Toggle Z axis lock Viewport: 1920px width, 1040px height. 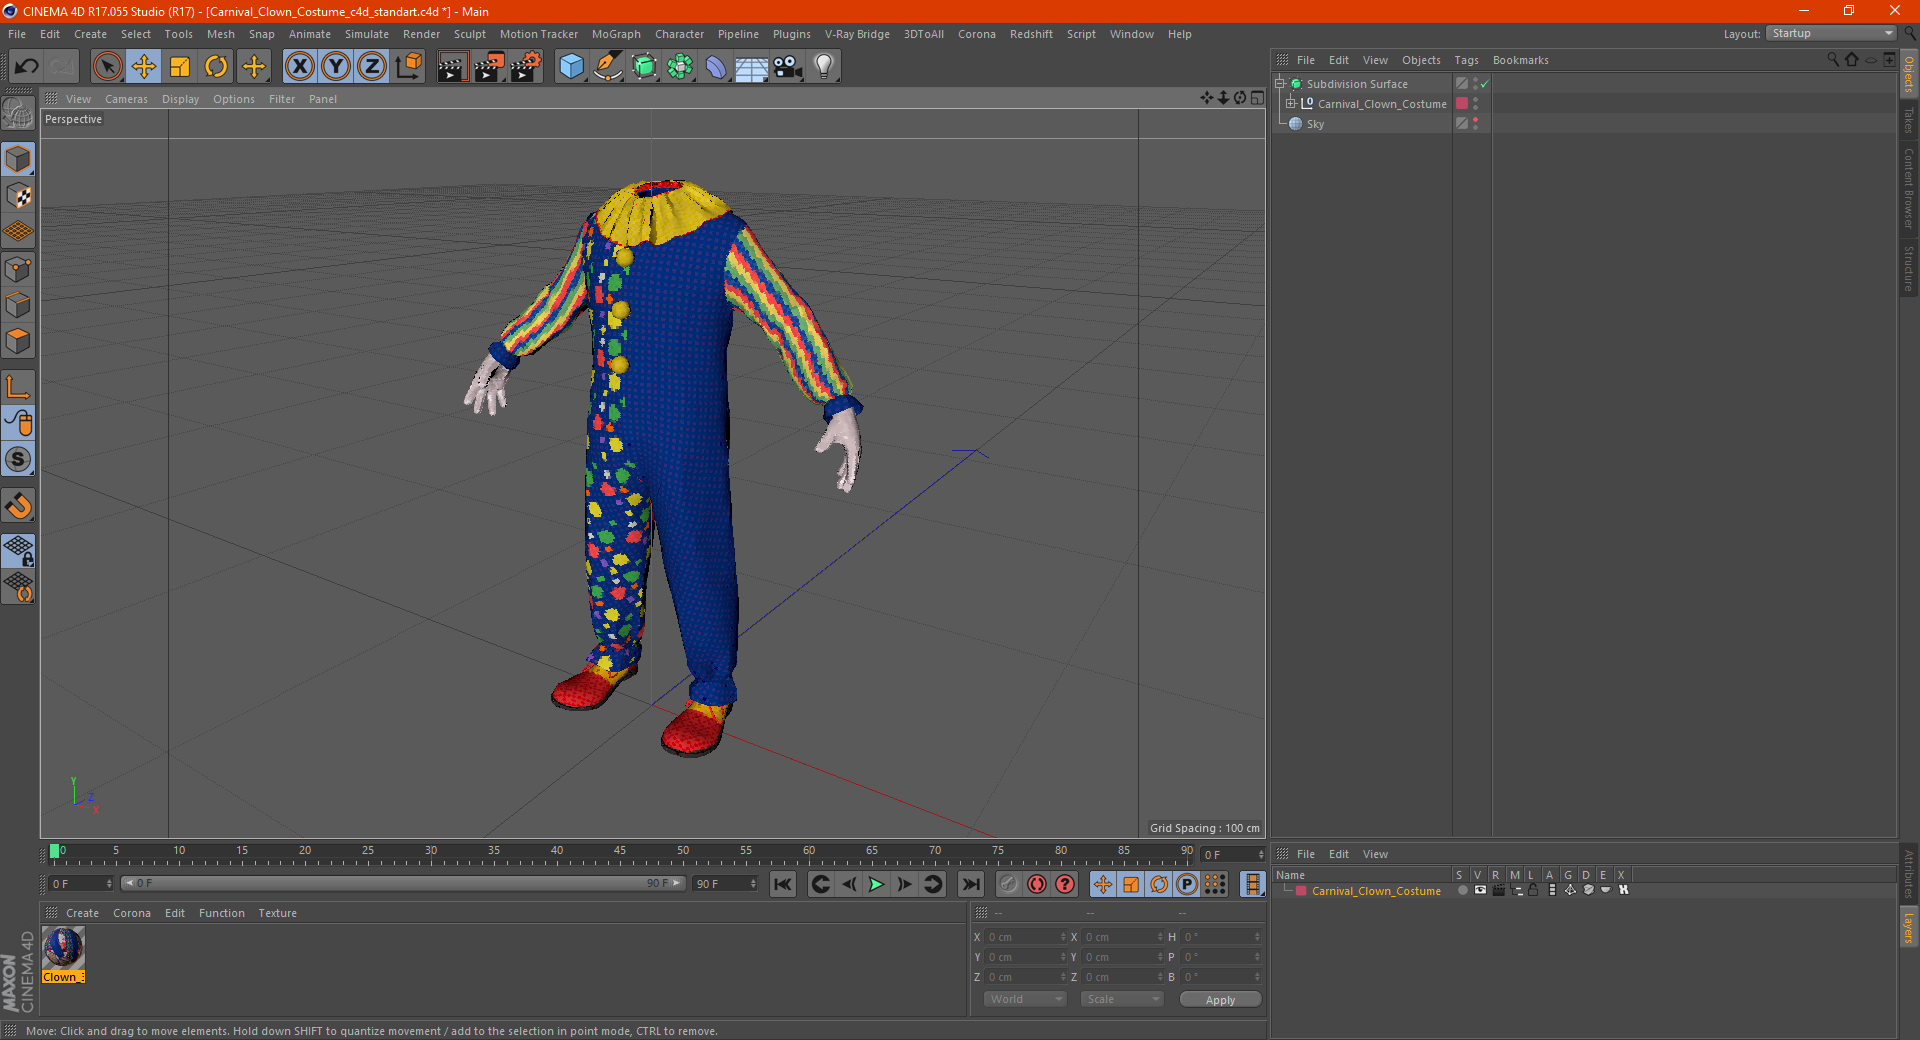372,67
